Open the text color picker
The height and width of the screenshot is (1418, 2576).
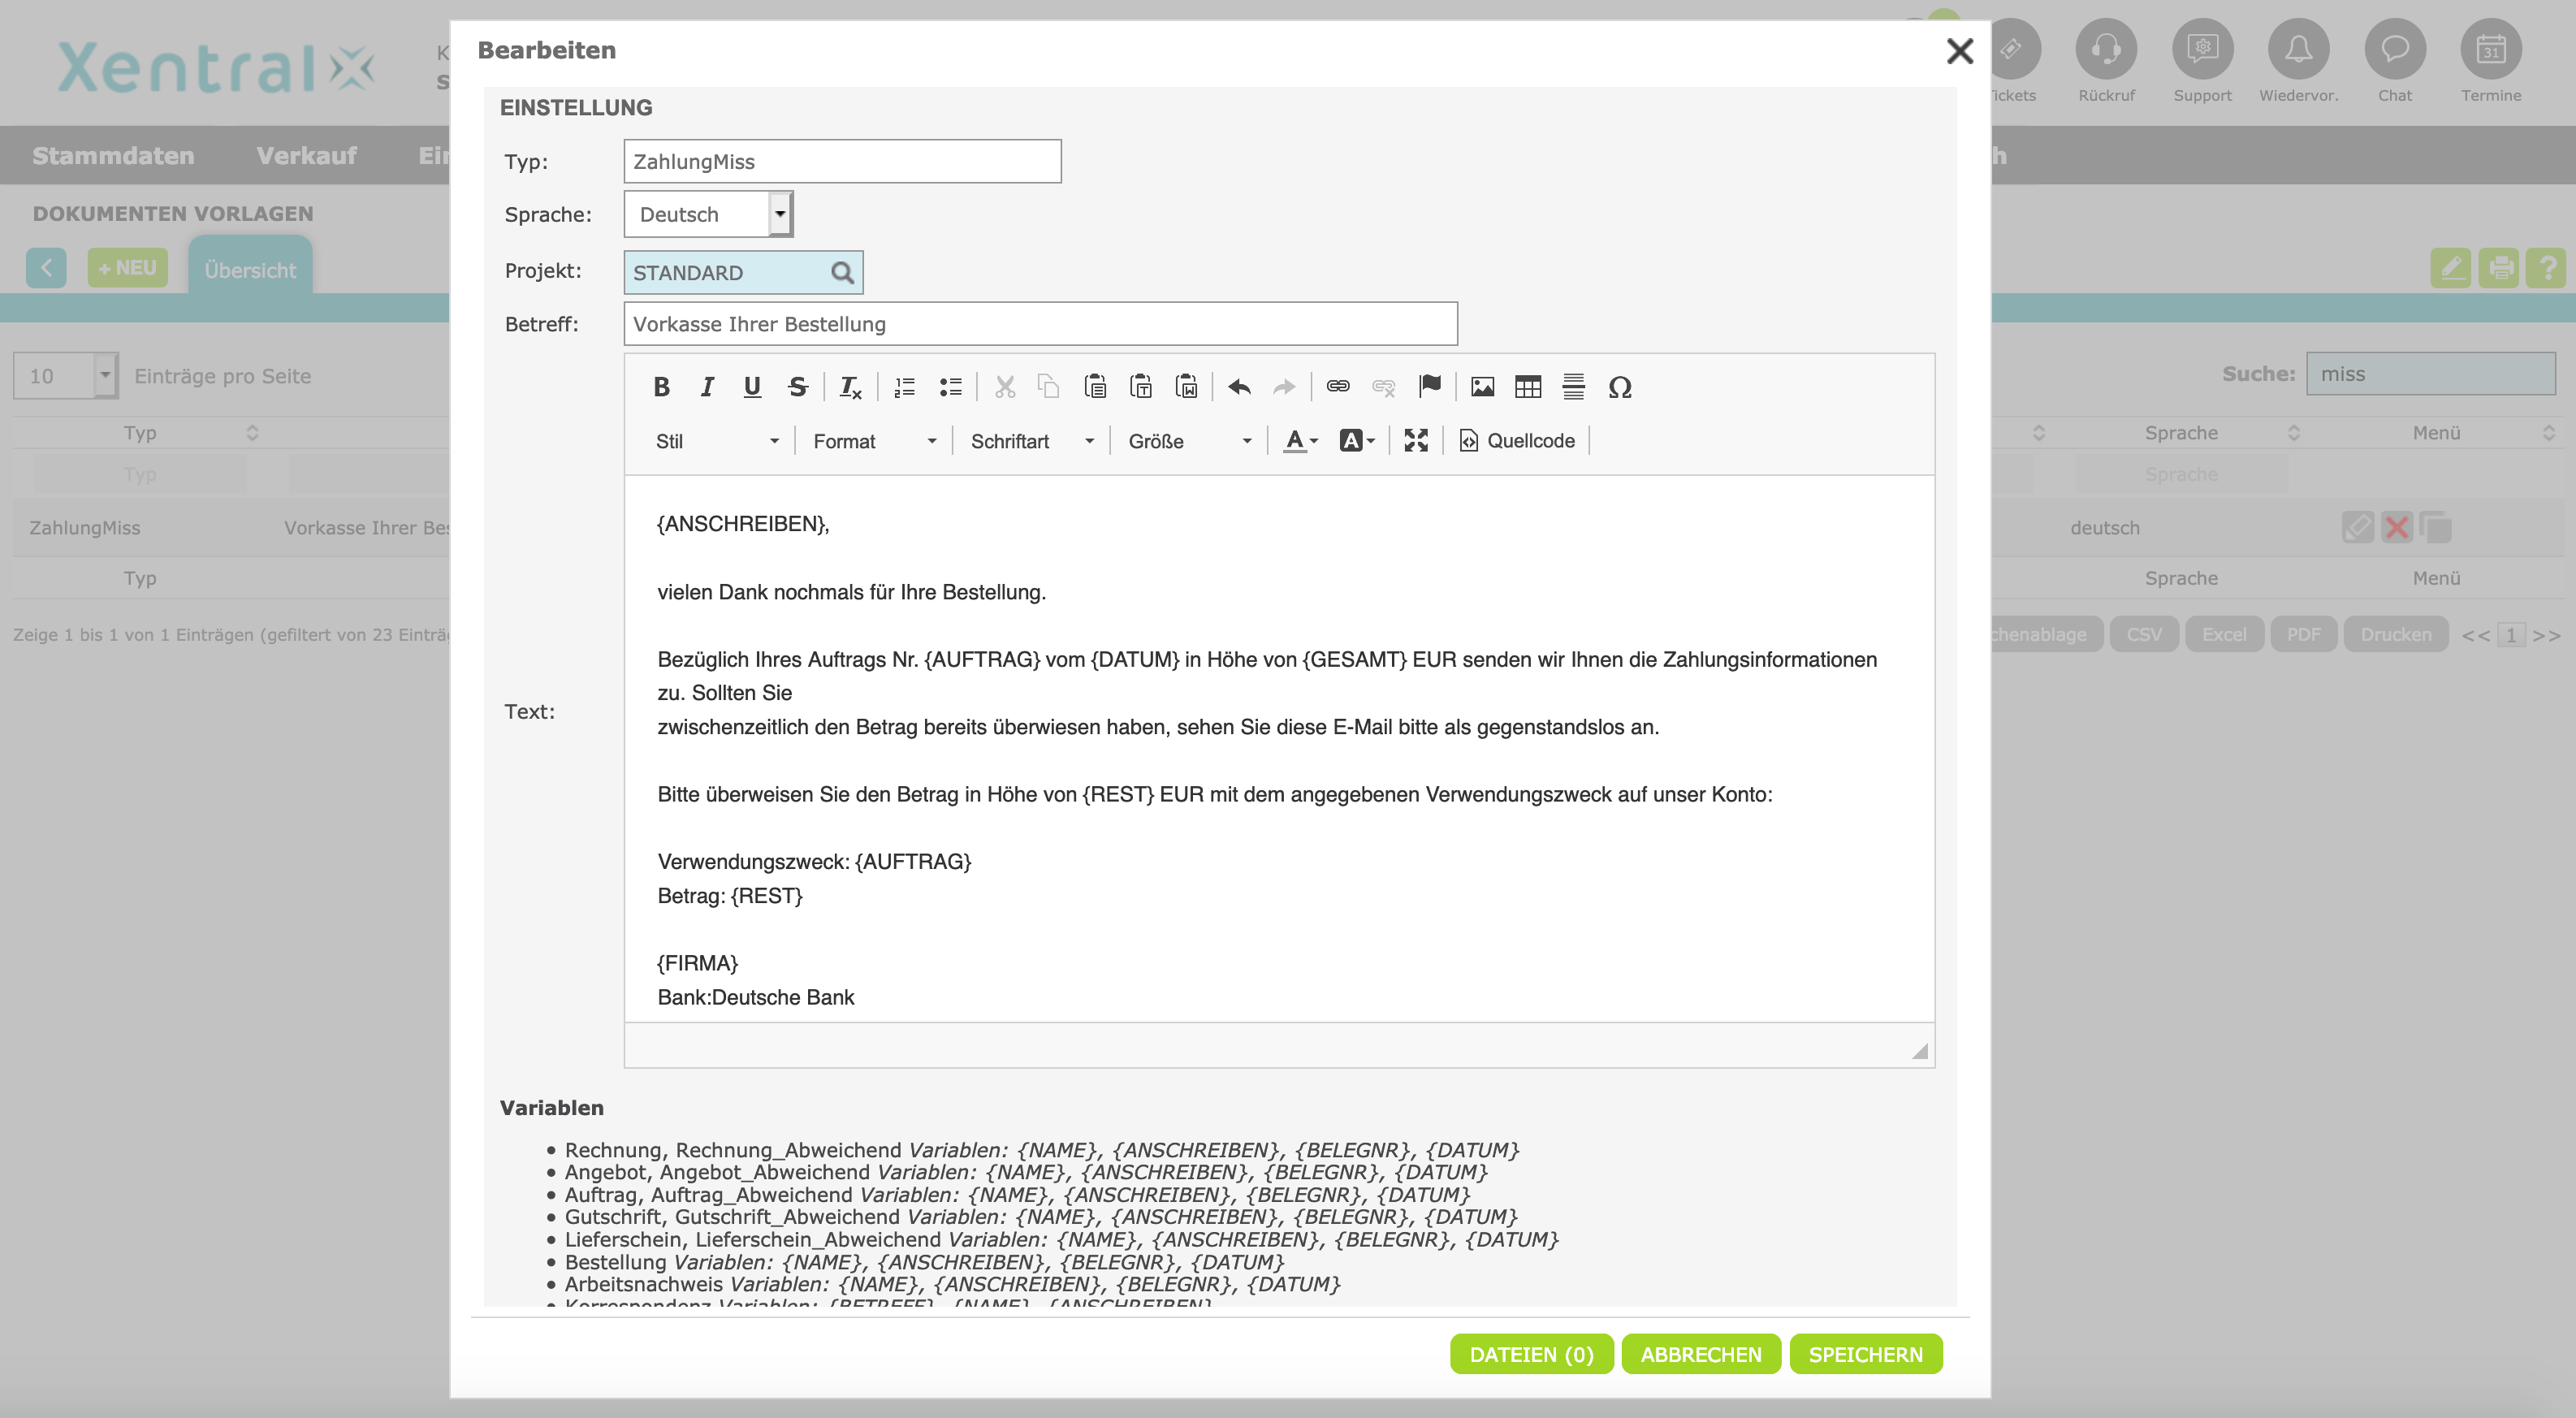click(x=1300, y=441)
